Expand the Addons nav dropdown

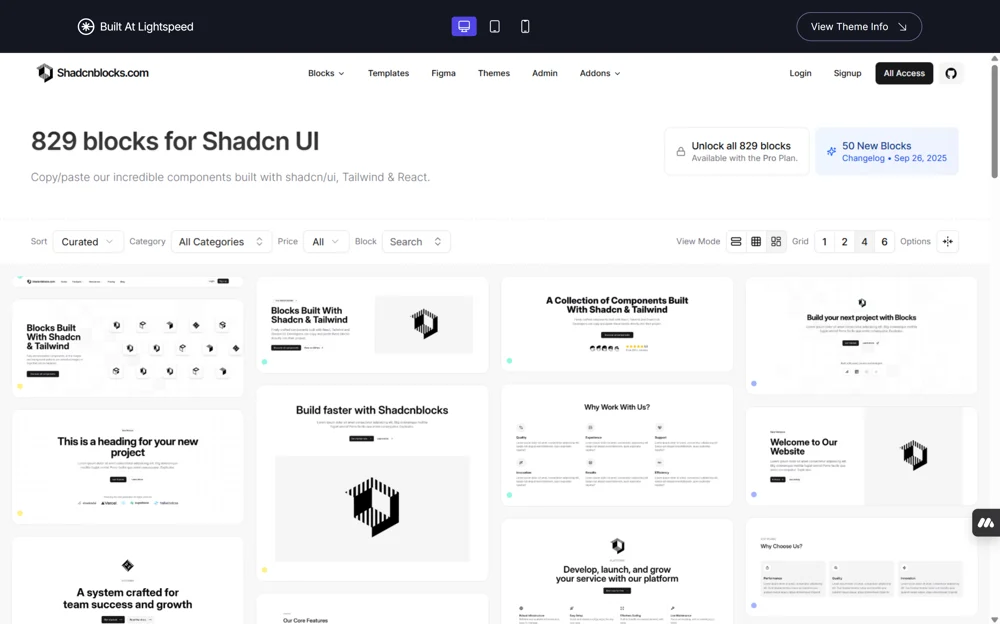(x=599, y=73)
